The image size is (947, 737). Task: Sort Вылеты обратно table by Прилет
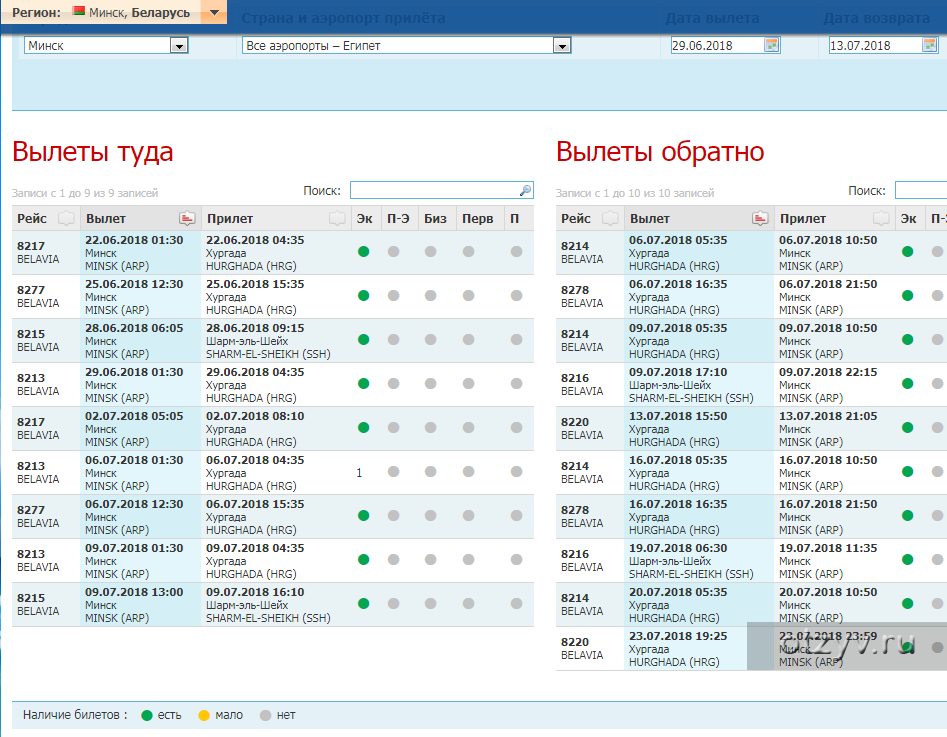click(834, 218)
